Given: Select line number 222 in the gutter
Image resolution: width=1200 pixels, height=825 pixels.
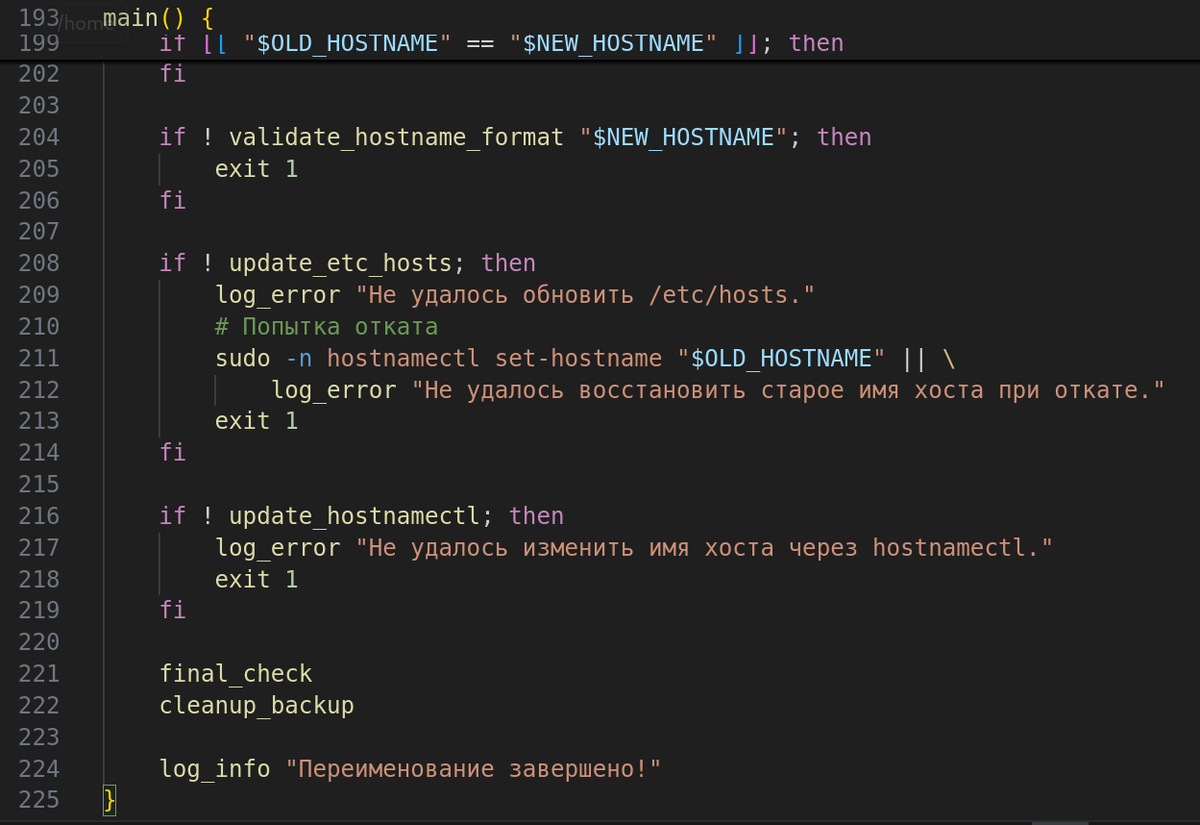Looking at the screenshot, I should pos(40,706).
